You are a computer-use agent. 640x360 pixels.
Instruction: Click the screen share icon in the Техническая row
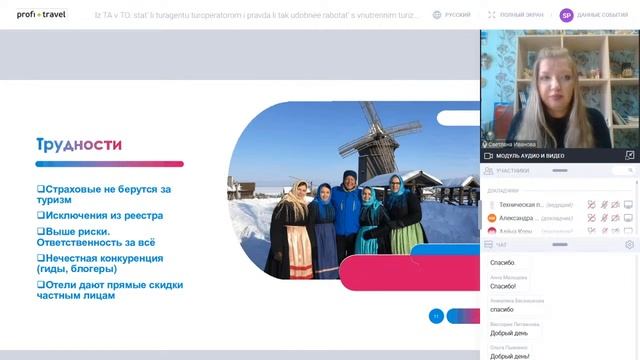629,204
